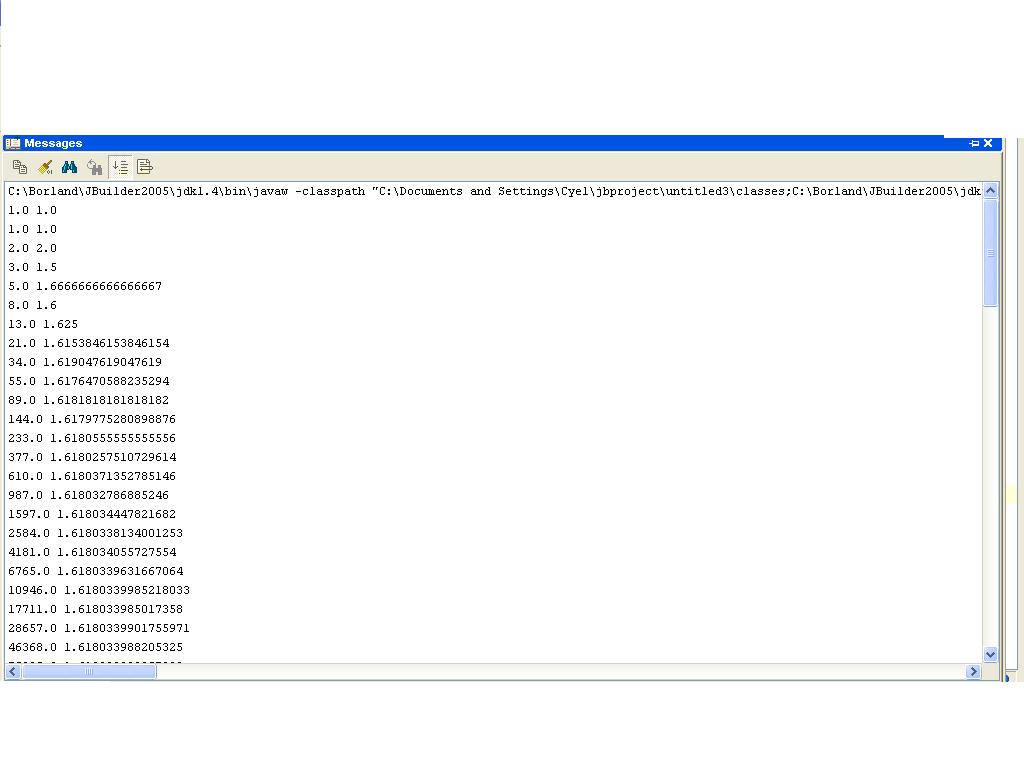This screenshot has width=1024, height=768.
Task: Open Find using the binoculars icon
Action: pos(69,167)
